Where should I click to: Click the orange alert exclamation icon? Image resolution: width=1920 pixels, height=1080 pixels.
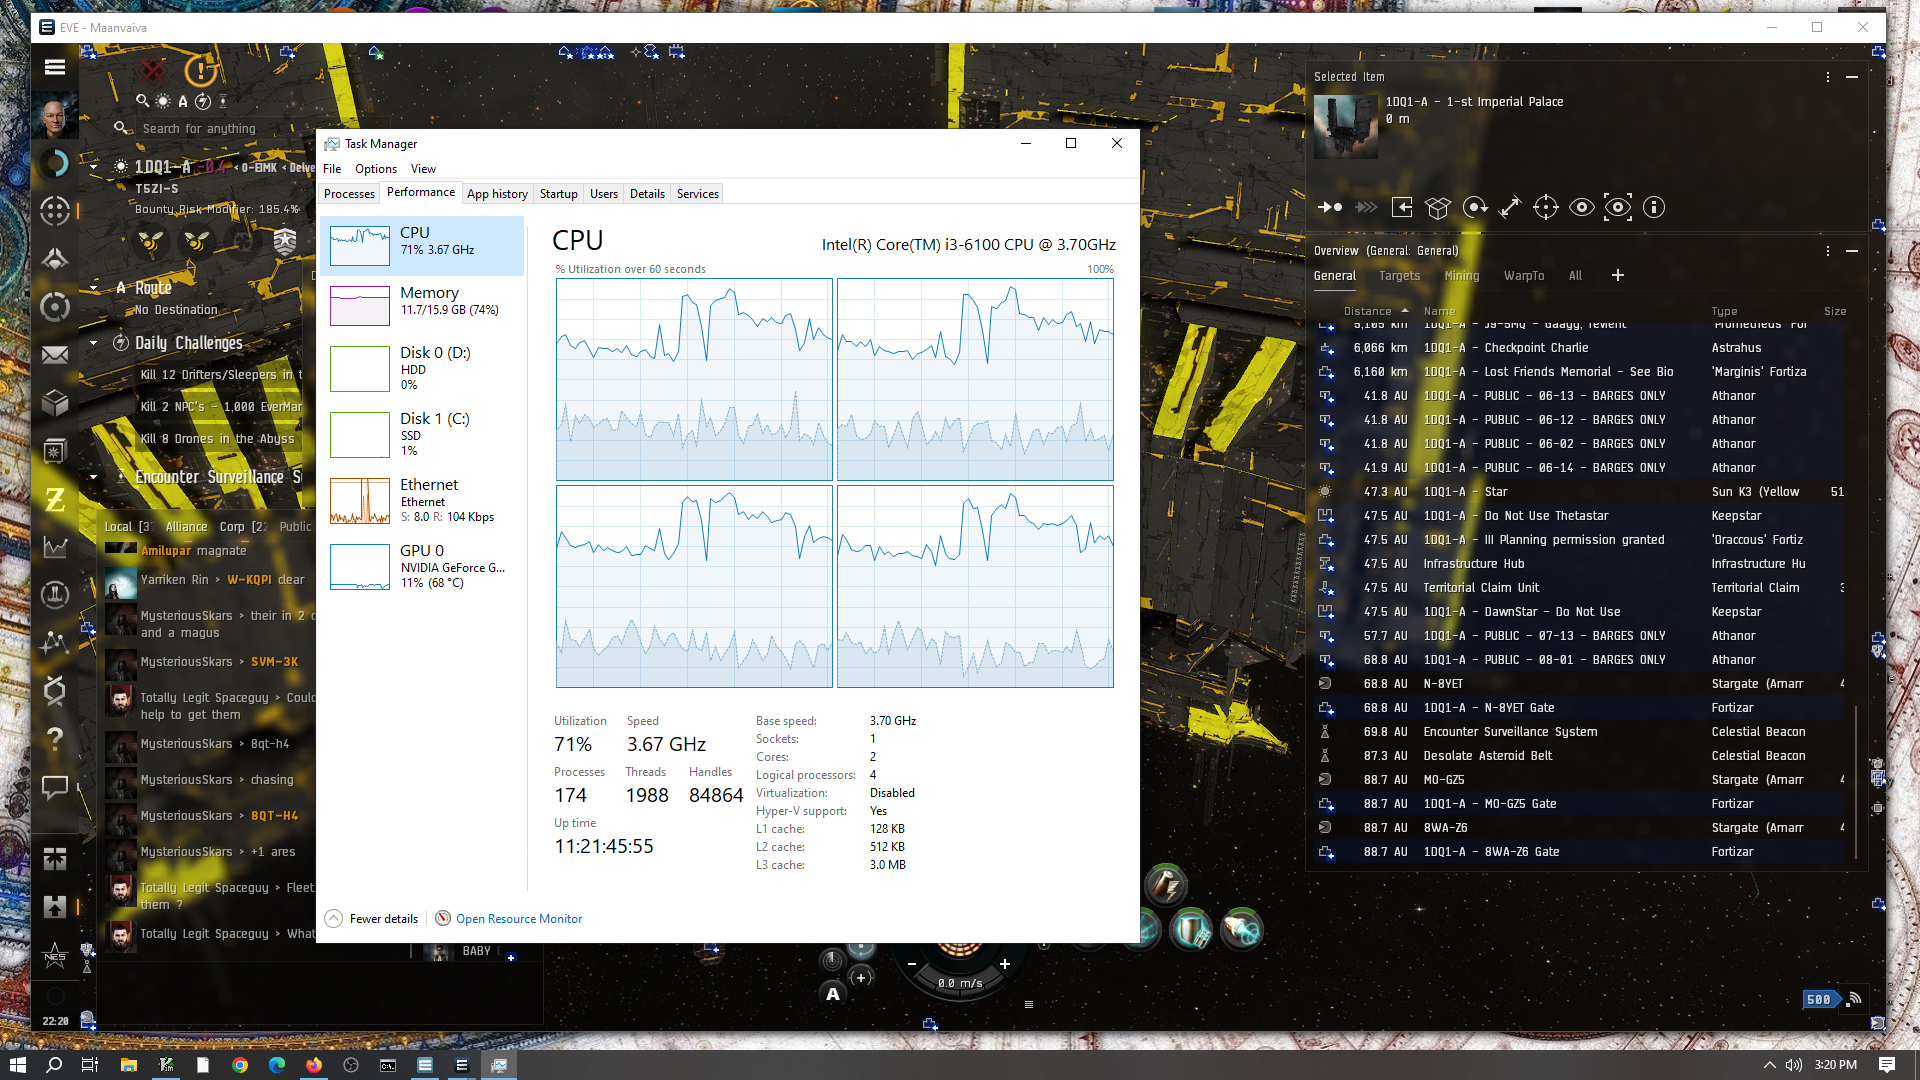click(x=201, y=70)
